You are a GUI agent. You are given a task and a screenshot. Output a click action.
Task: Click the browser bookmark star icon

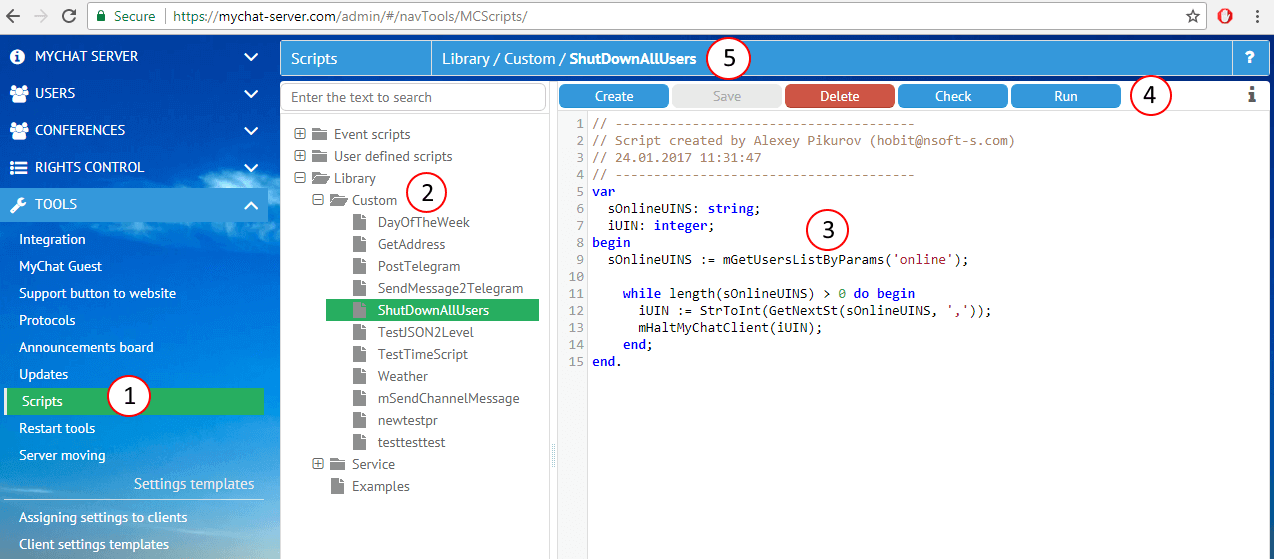coord(1193,16)
